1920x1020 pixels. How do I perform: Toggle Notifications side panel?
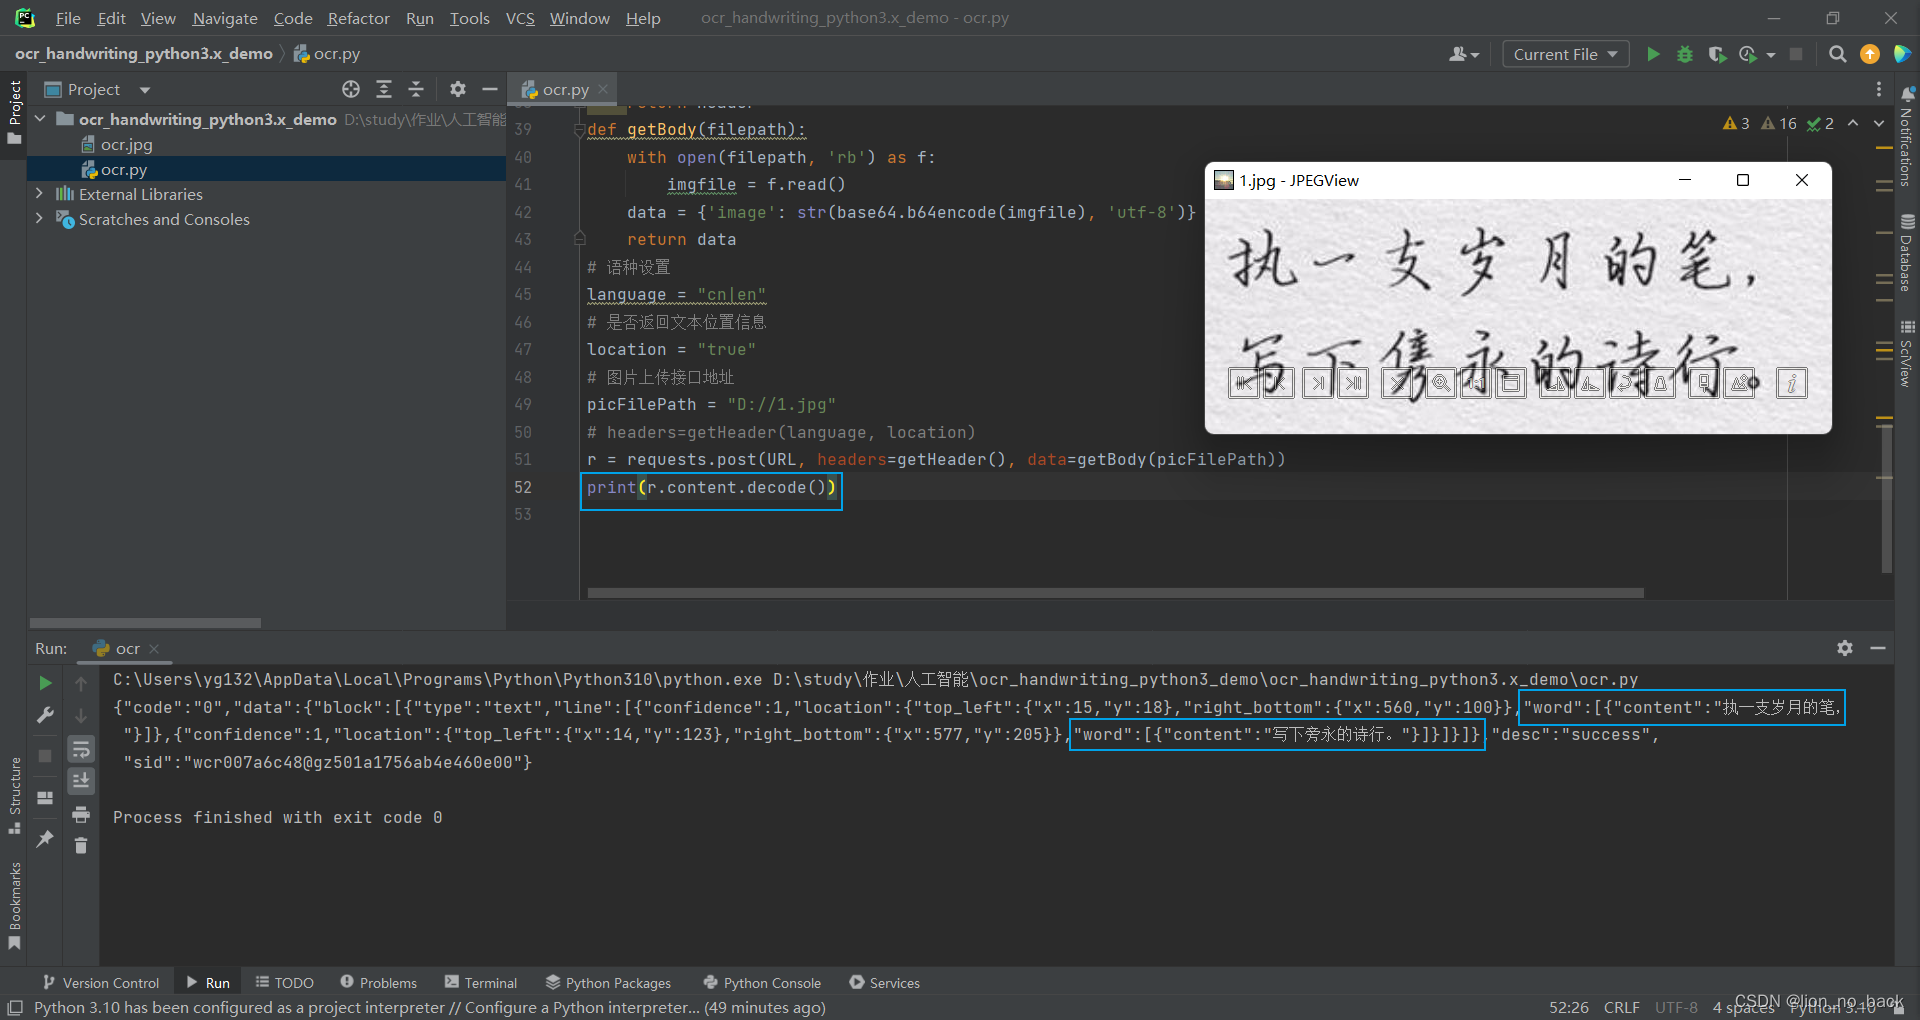coord(1906,137)
